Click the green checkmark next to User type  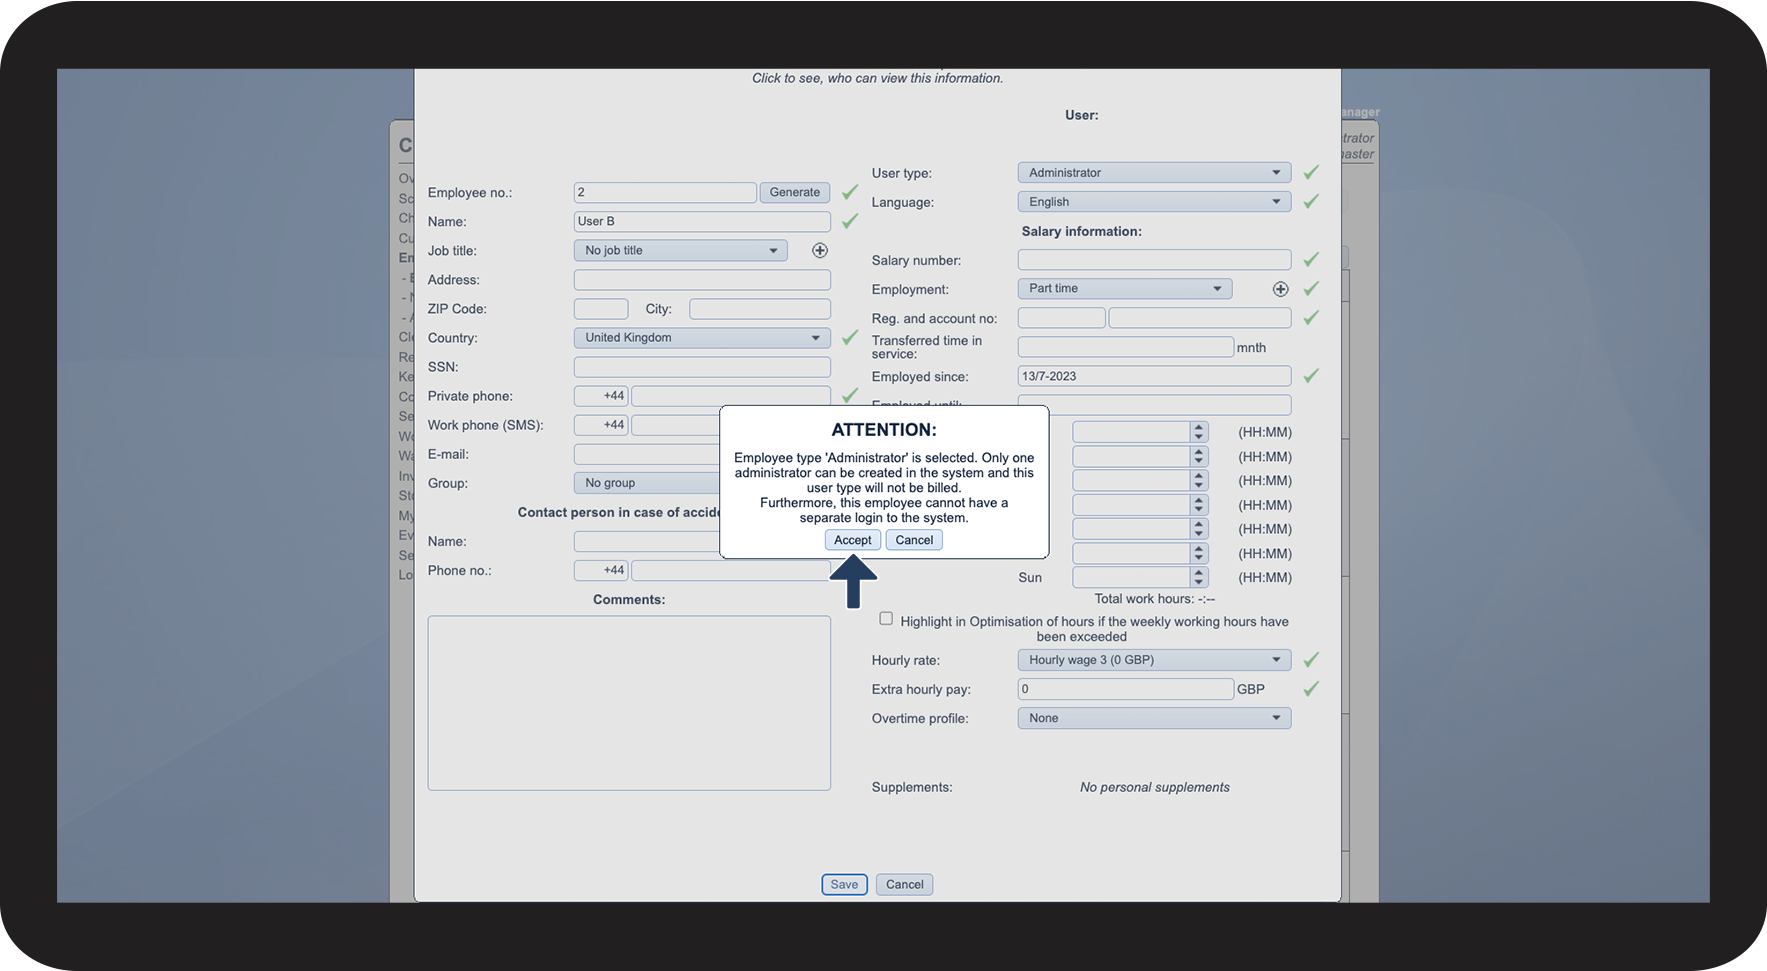point(1311,172)
